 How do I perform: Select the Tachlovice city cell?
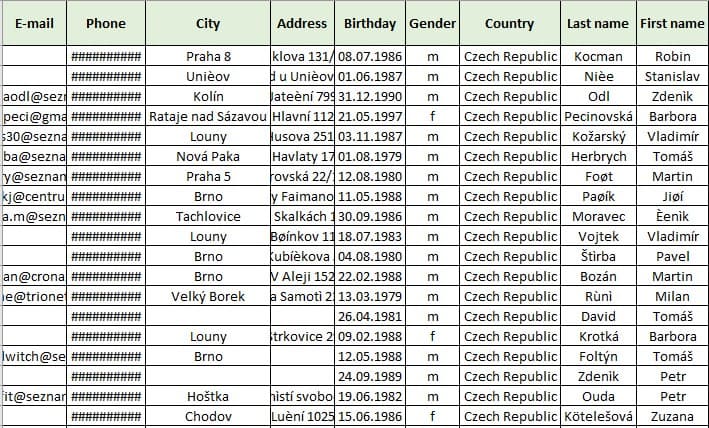[x=208, y=216]
